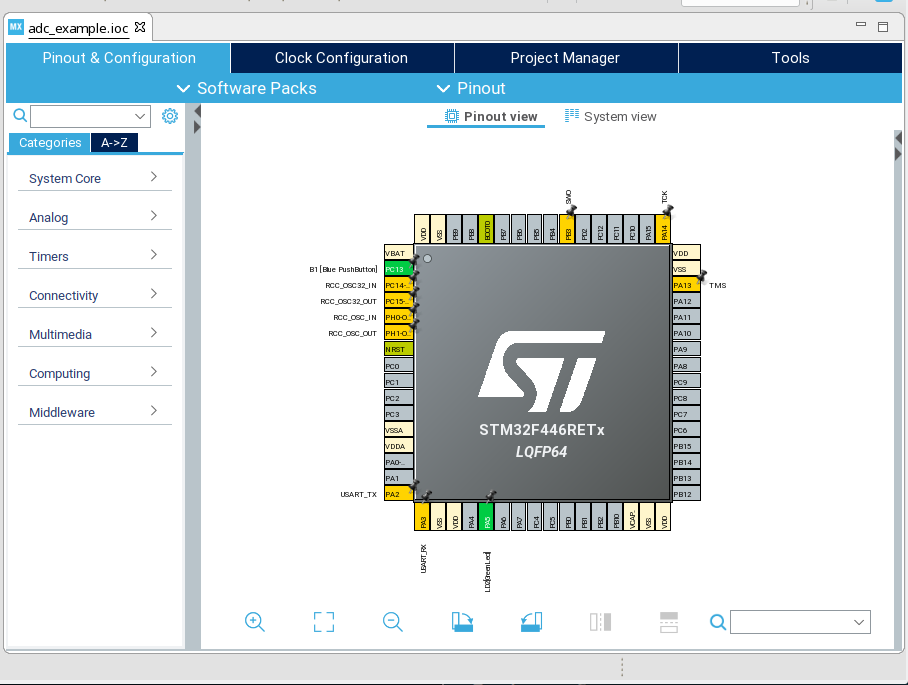The height and width of the screenshot is (685, 908).
Task: Expand the Connectivity category
Action: (x=95, y=295)
